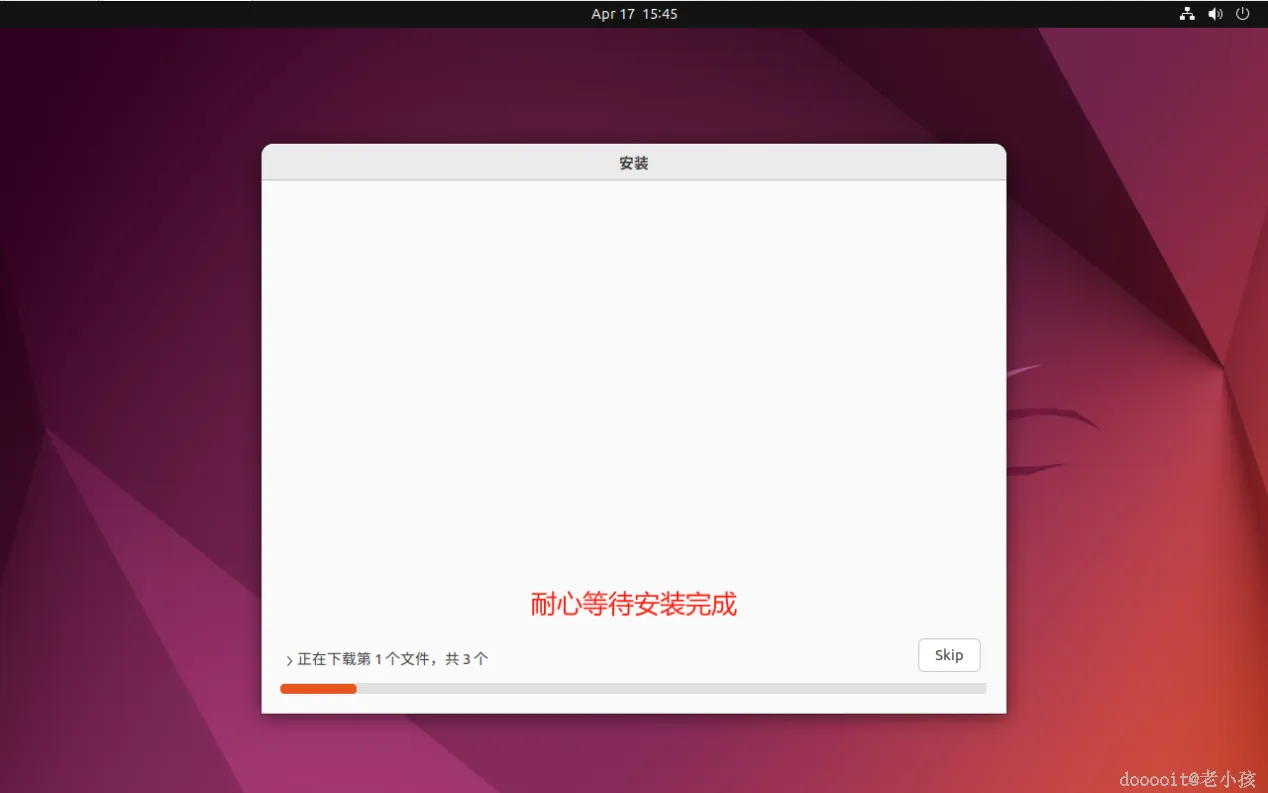Image resolution: width=1268 pixels, height=793 pixels.
Task: Open the power options via power icon
Action: point(1243,14)
